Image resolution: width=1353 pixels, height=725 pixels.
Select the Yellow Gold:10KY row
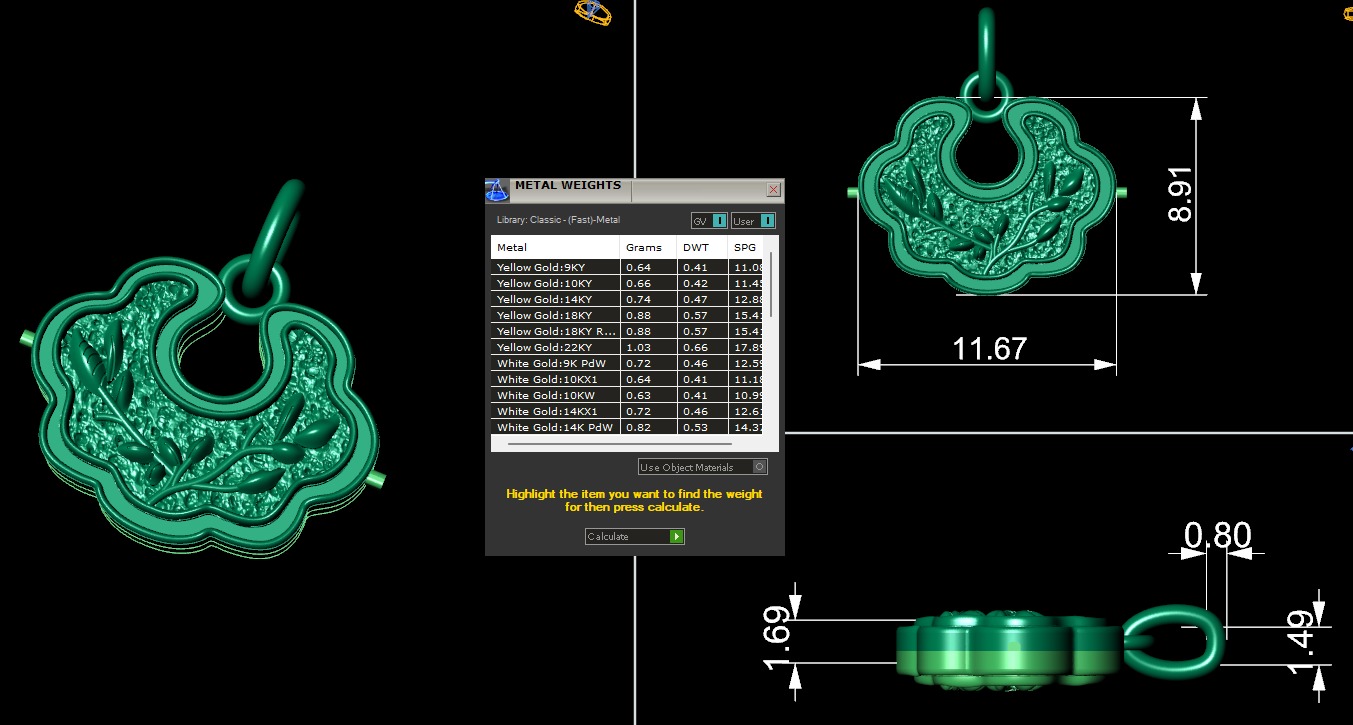pos(627,283)
